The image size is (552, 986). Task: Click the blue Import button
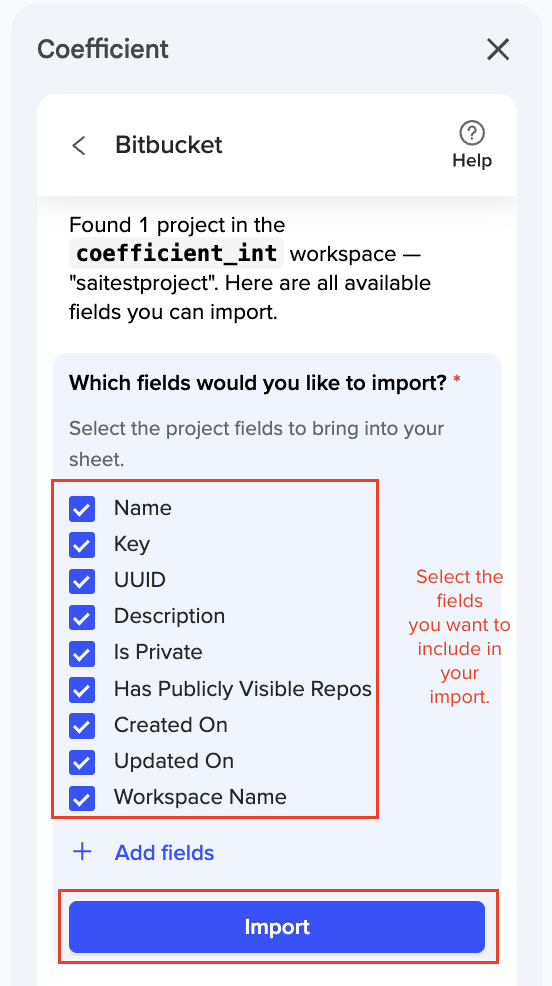click(277, 927)
